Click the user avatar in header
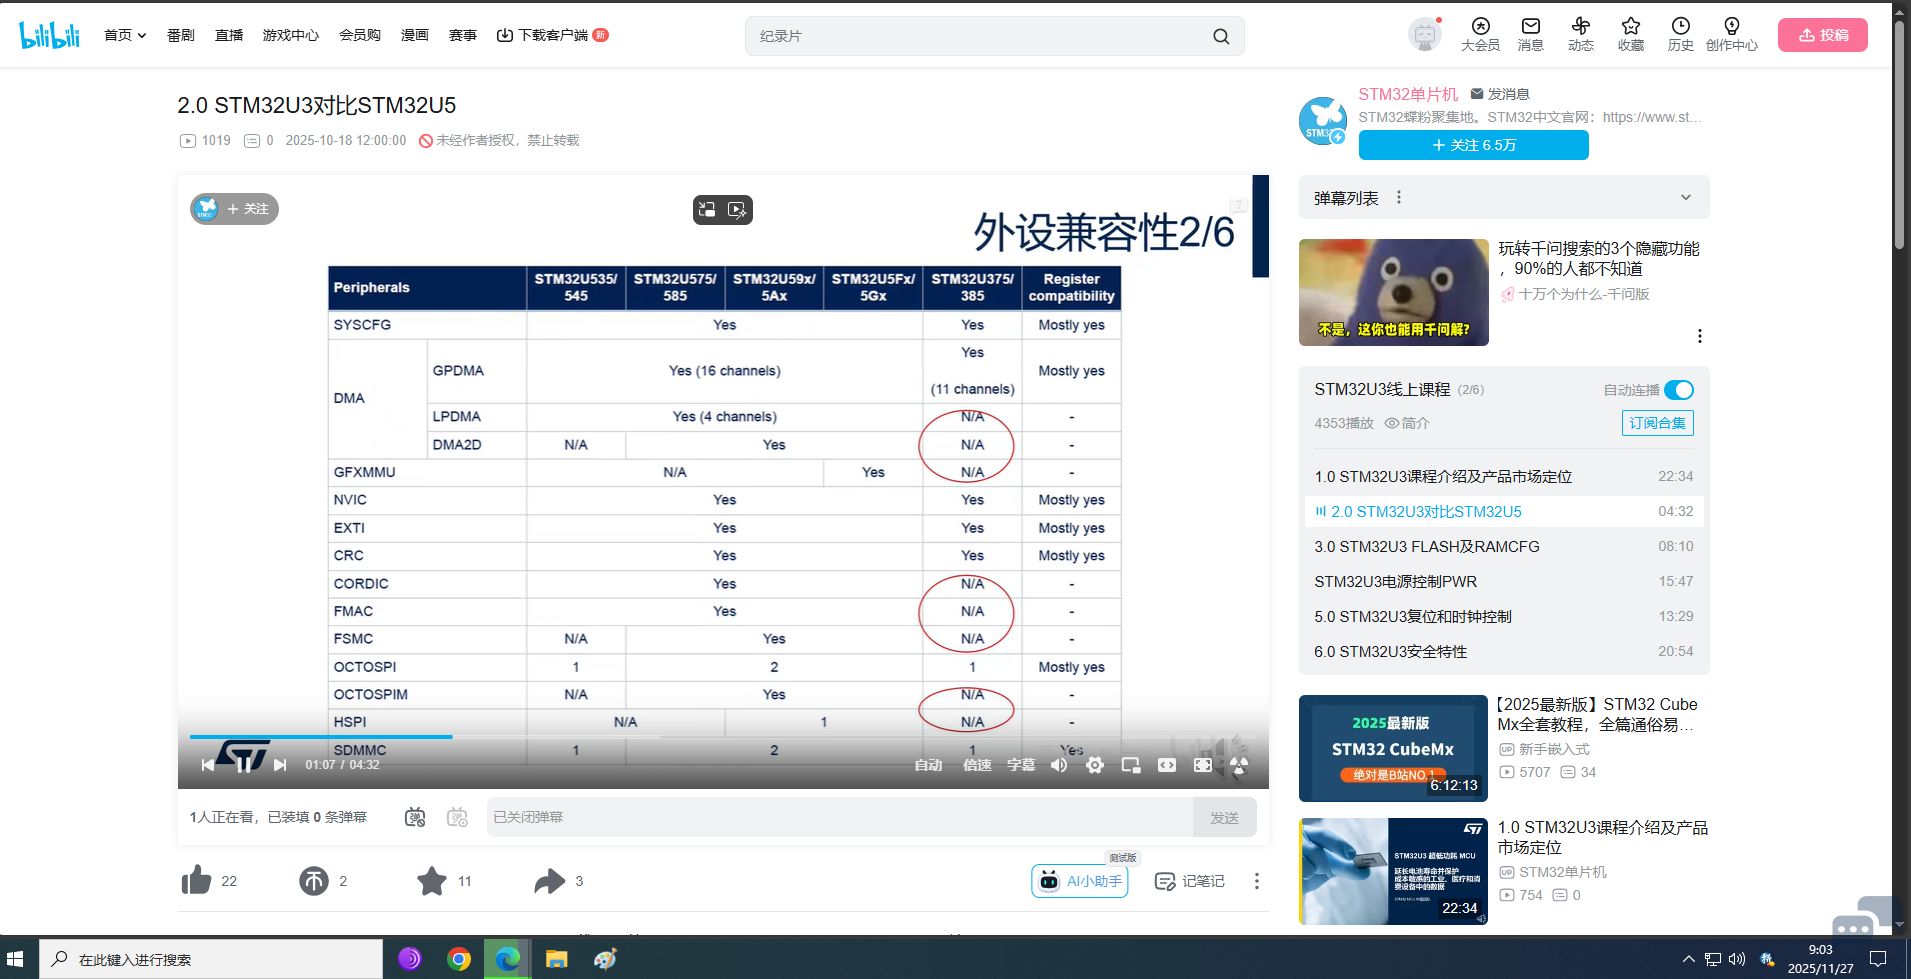1911x979 pixels. click(1424, 35)
